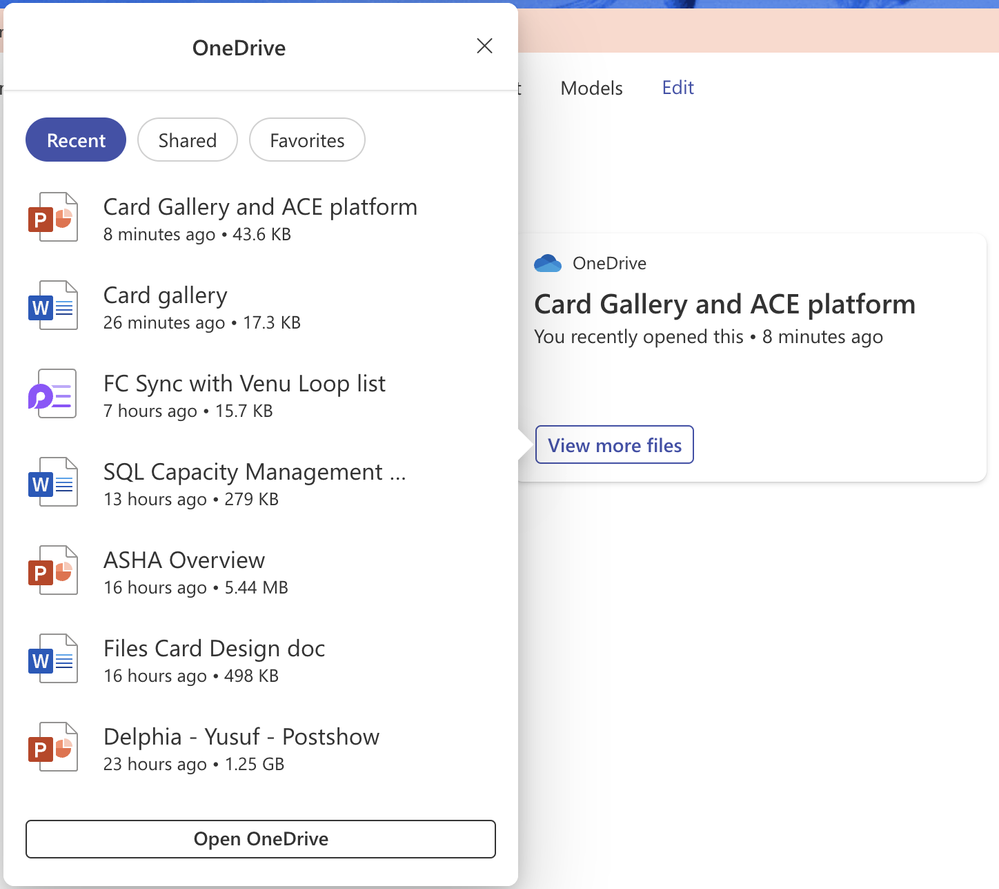Image resolution: width=999 pixels, height=889 pixels.
Task: Click '26 minutes ago • 17.3 KB' details
Action: pyautogui.click(x=202, y=323)
